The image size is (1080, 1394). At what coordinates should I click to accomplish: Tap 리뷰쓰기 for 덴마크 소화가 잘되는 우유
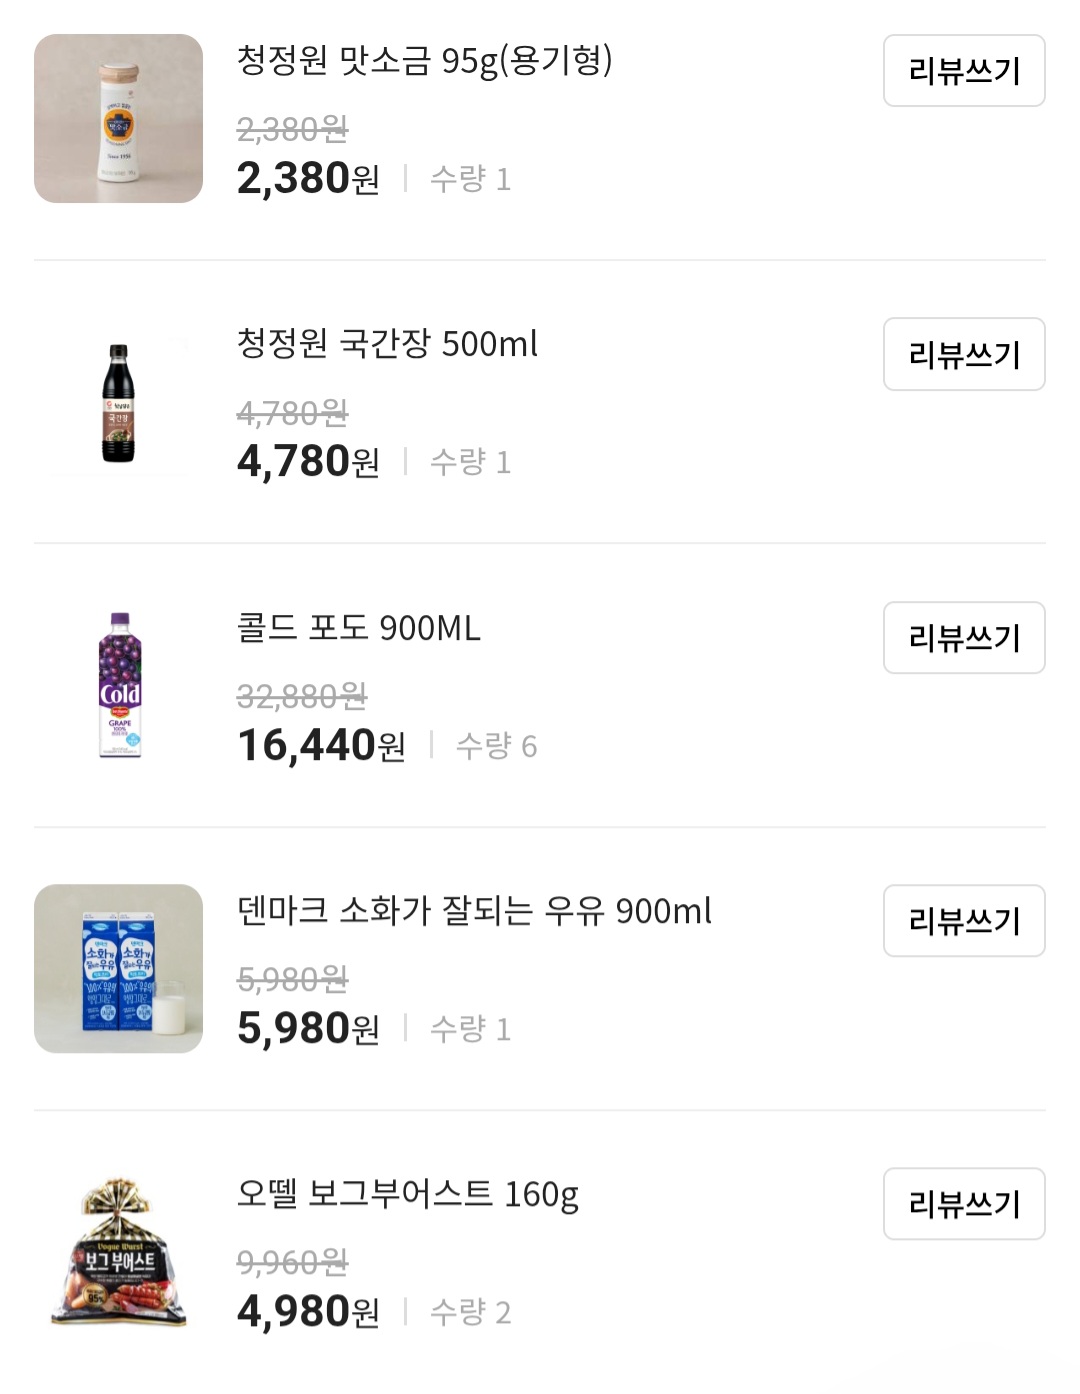(964, 921)
